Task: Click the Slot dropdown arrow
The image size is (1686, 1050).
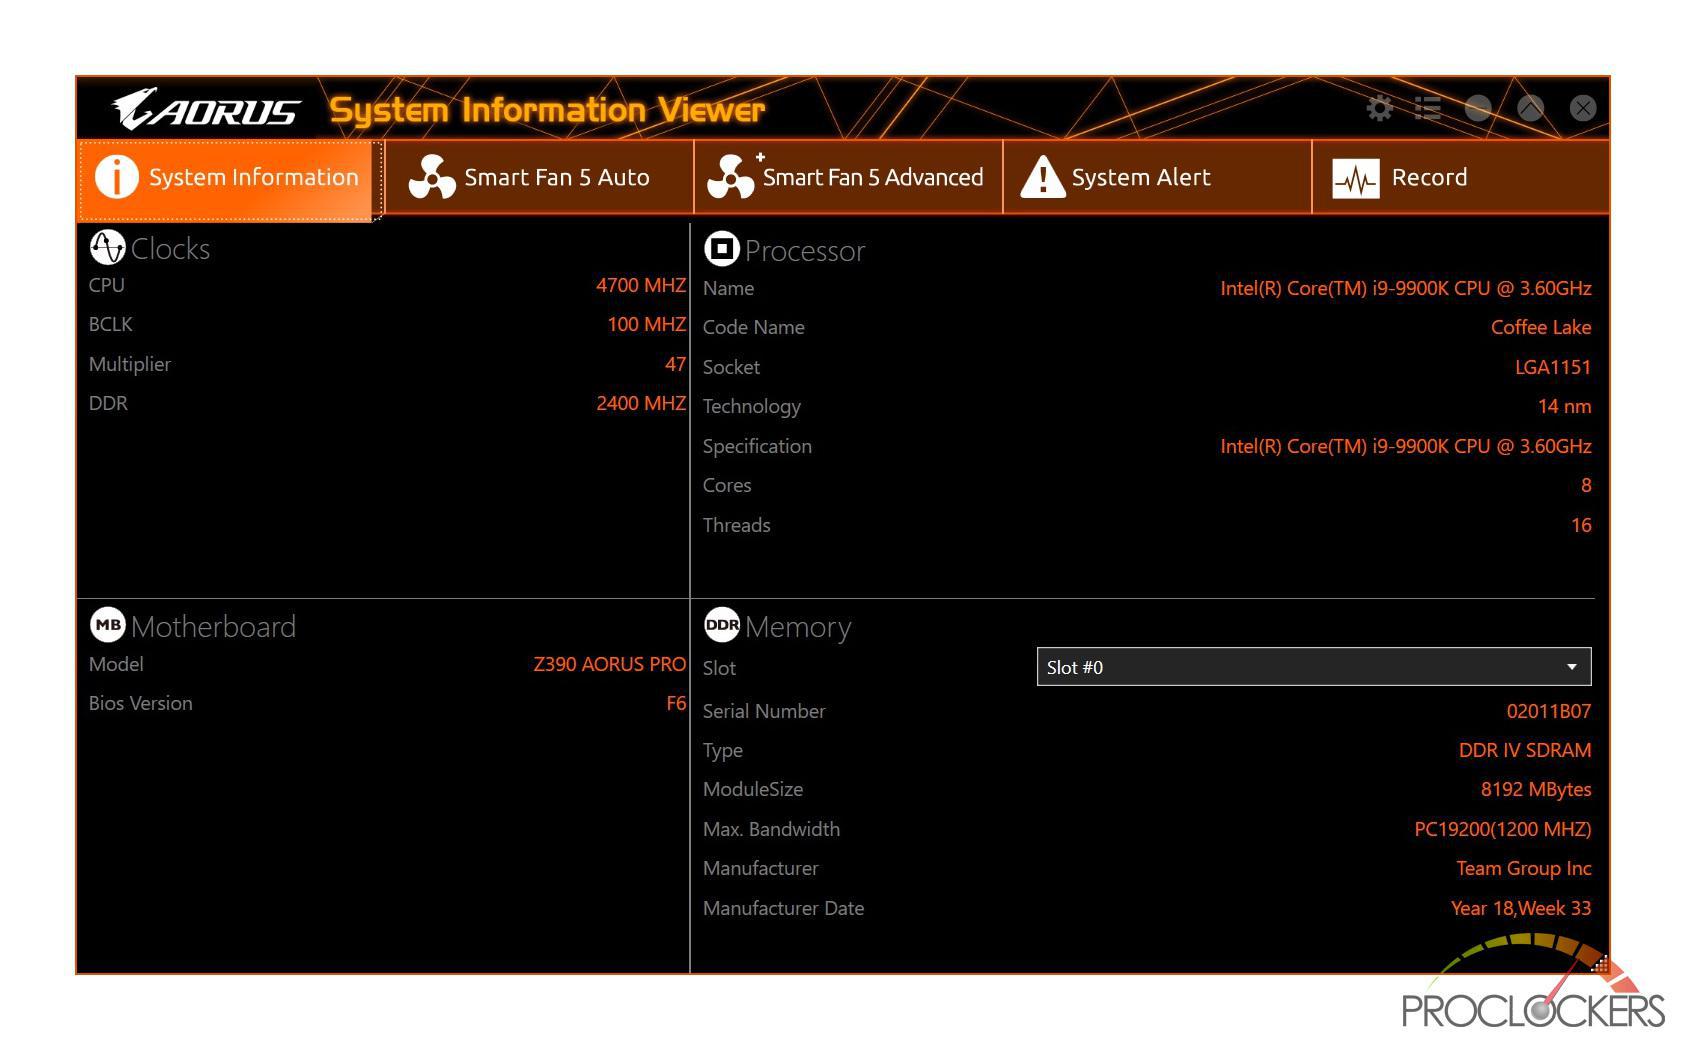Action: 1571,667
